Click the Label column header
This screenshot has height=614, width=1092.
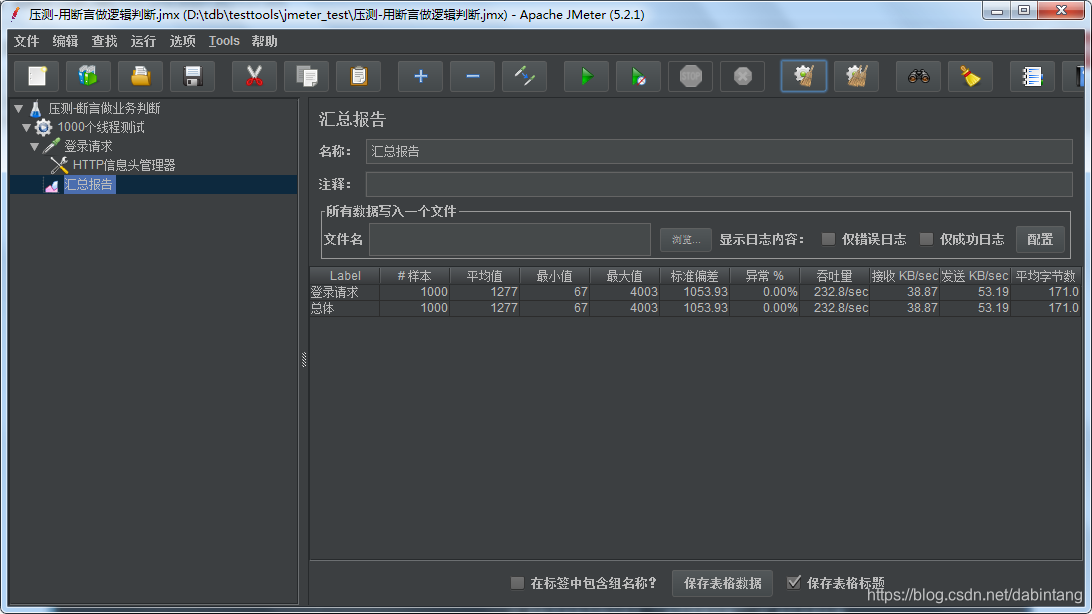point(345,276)
